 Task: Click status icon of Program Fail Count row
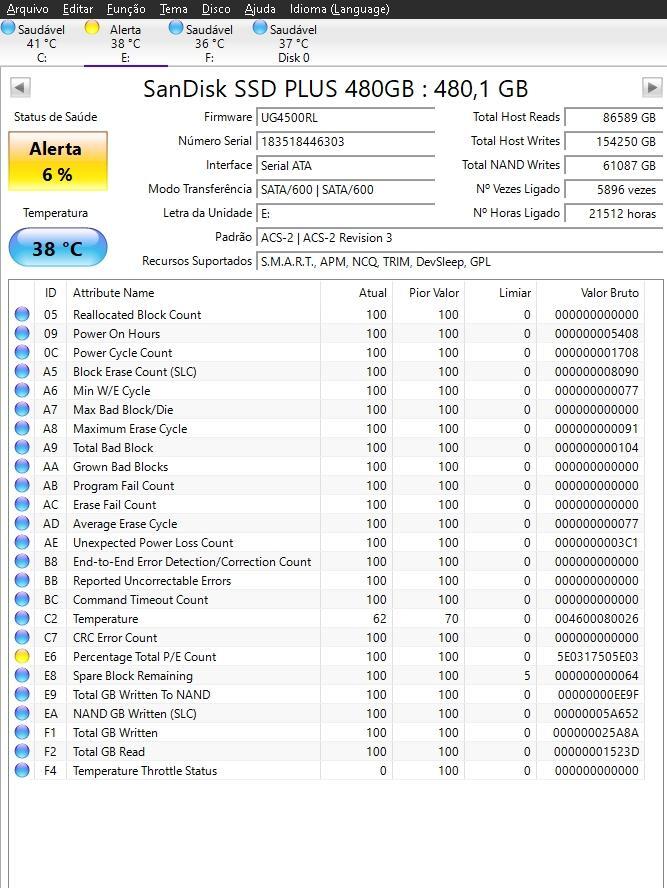(x=22, y=485)
